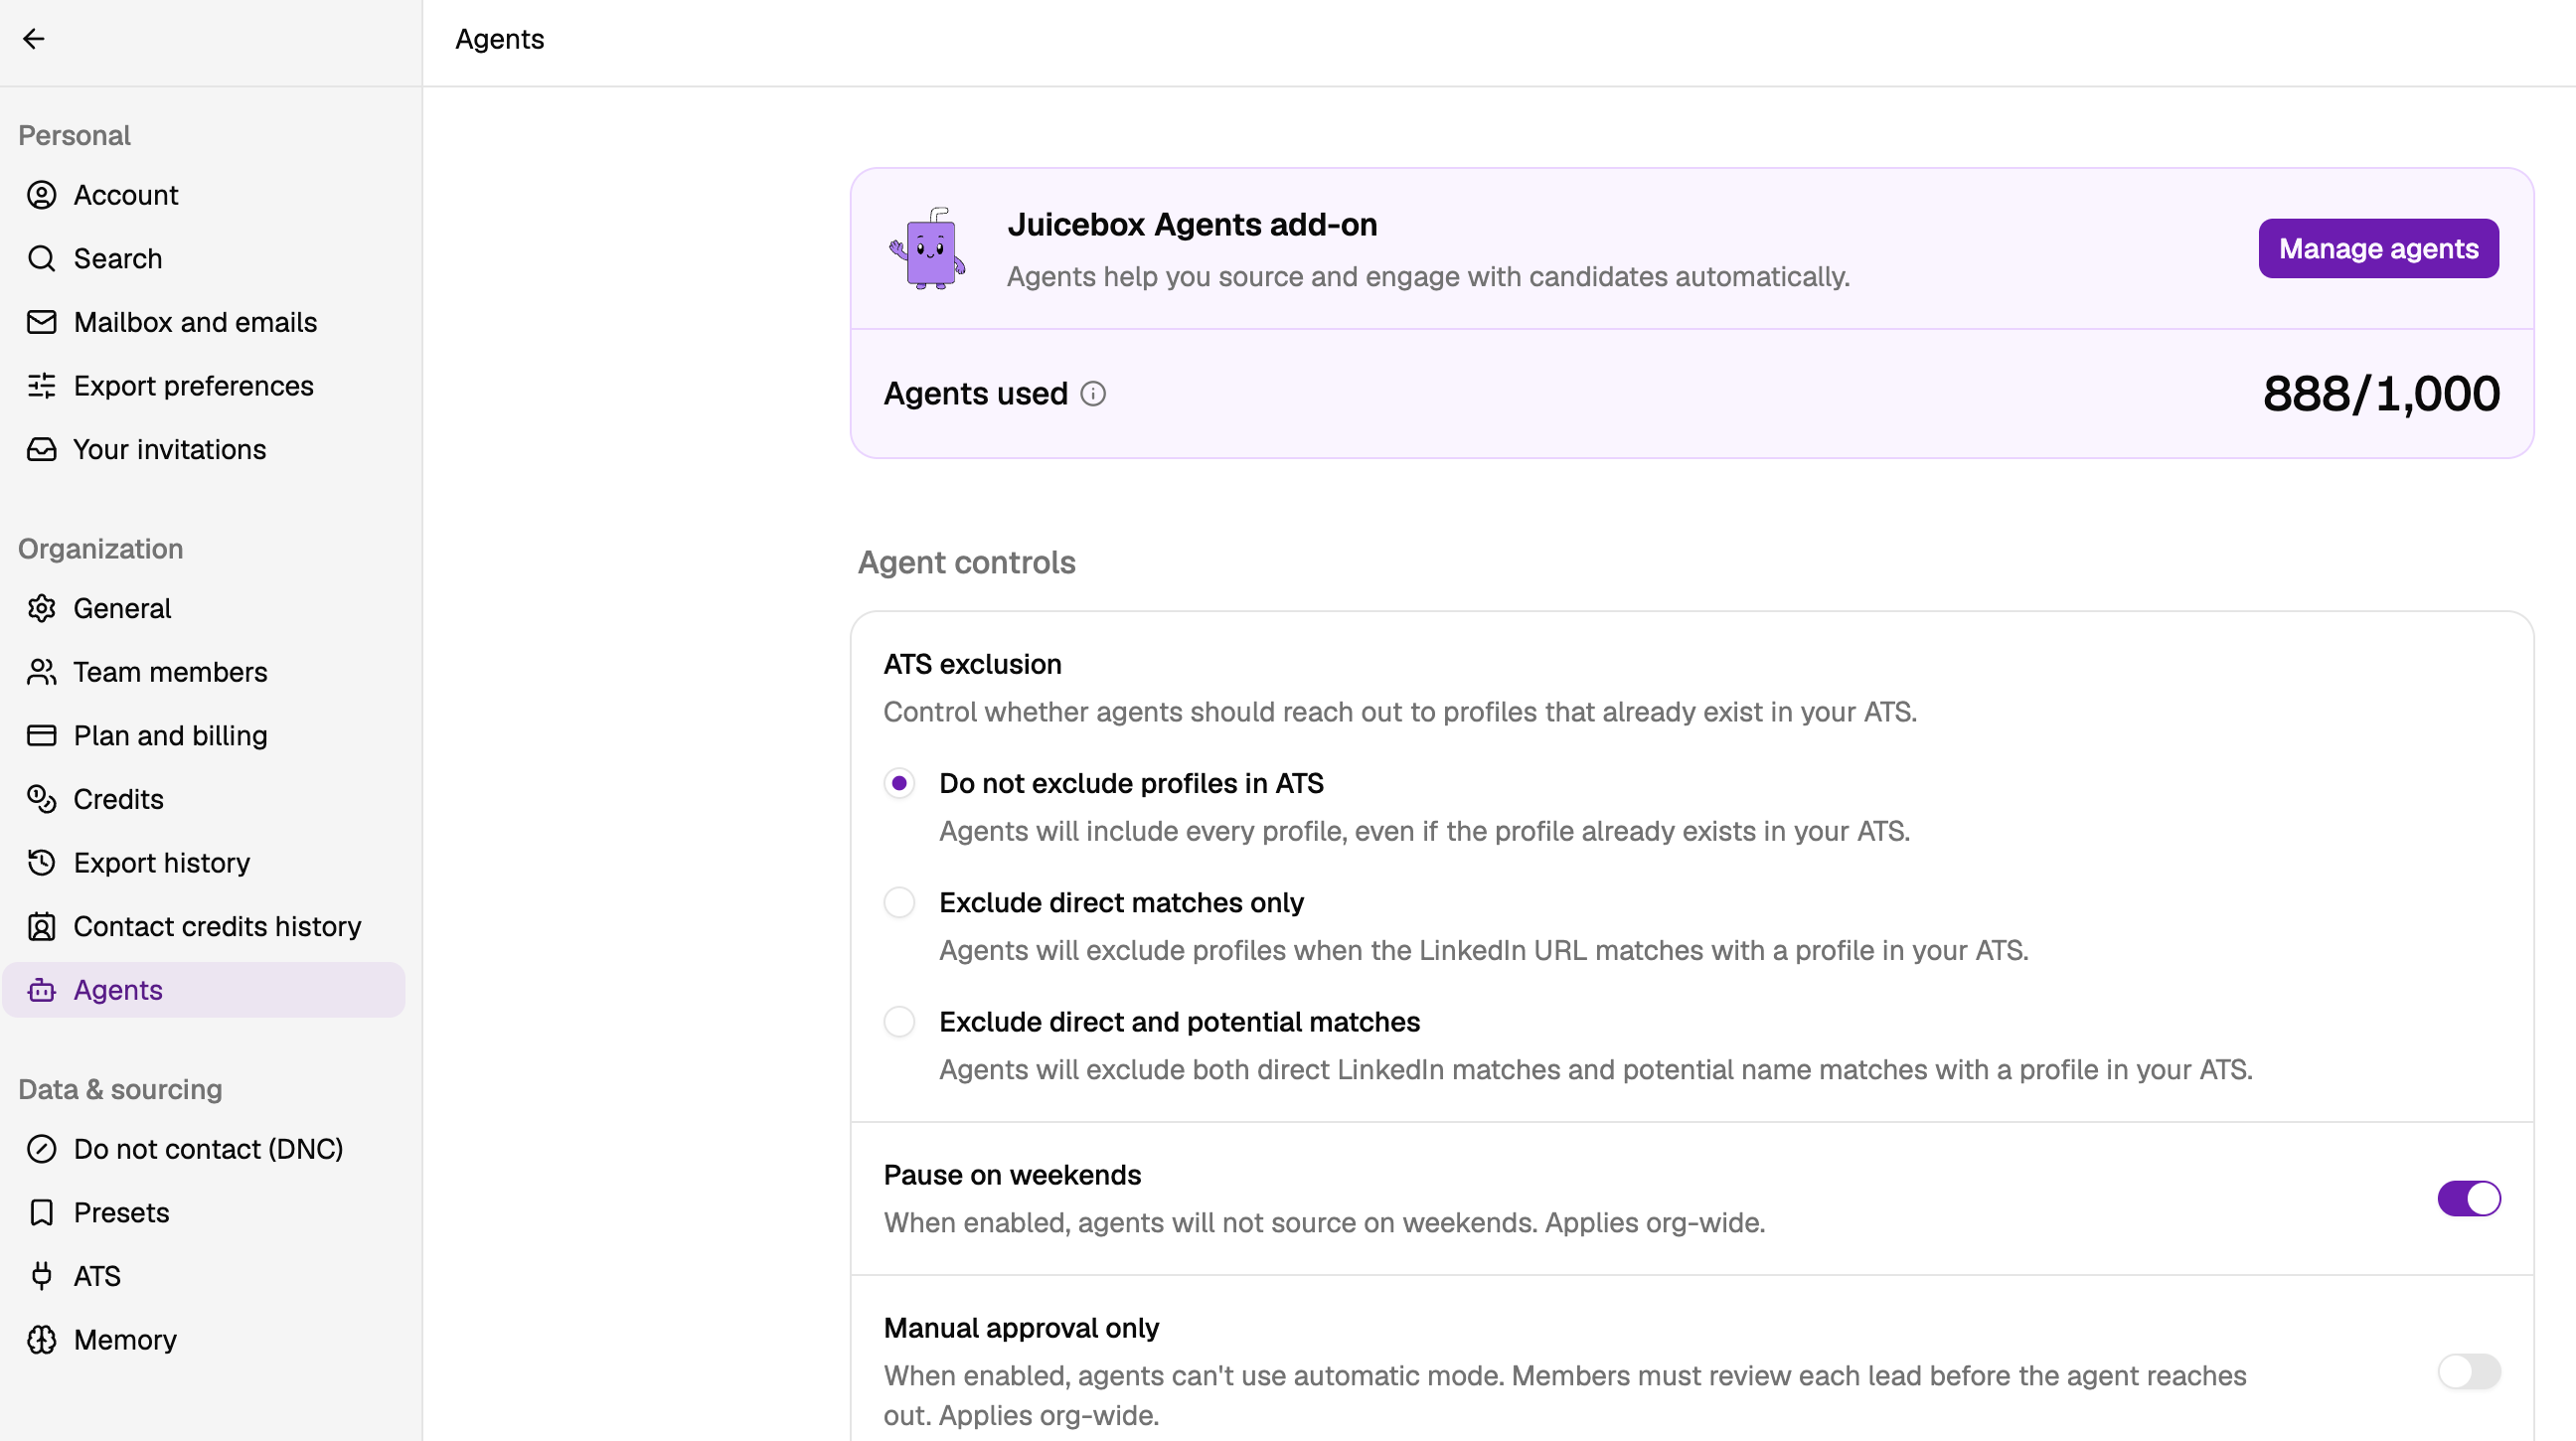Go back using the arrow icon
The image size is (2576, 1441).
(34, 39)
